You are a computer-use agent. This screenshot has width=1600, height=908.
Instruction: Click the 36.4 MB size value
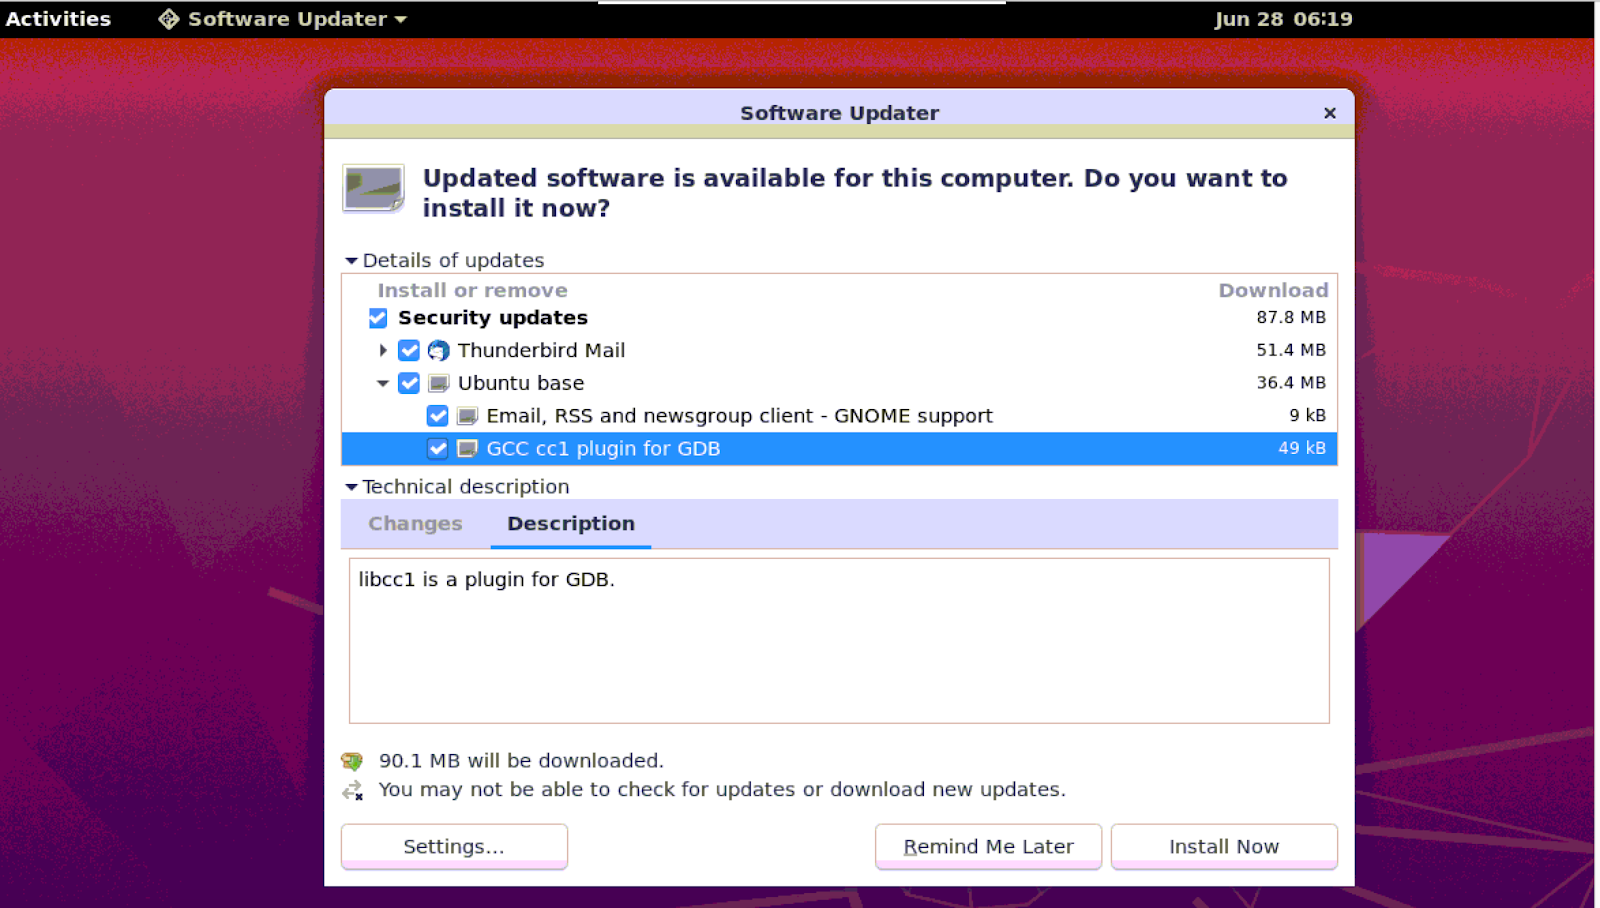point(1291,383)
